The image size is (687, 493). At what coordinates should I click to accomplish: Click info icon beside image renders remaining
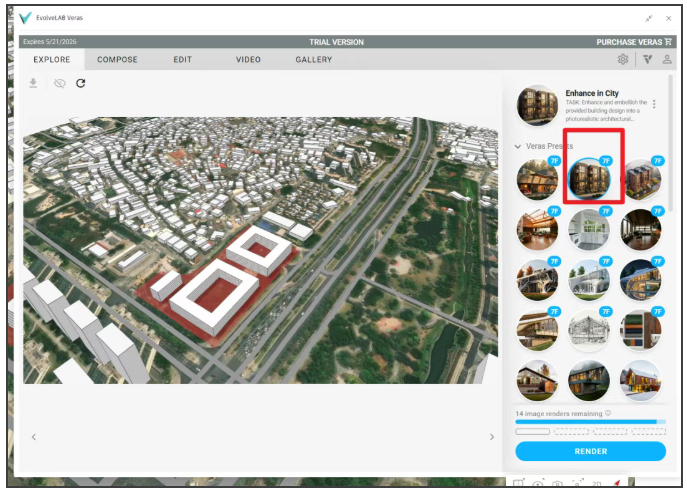click(608, 413)
